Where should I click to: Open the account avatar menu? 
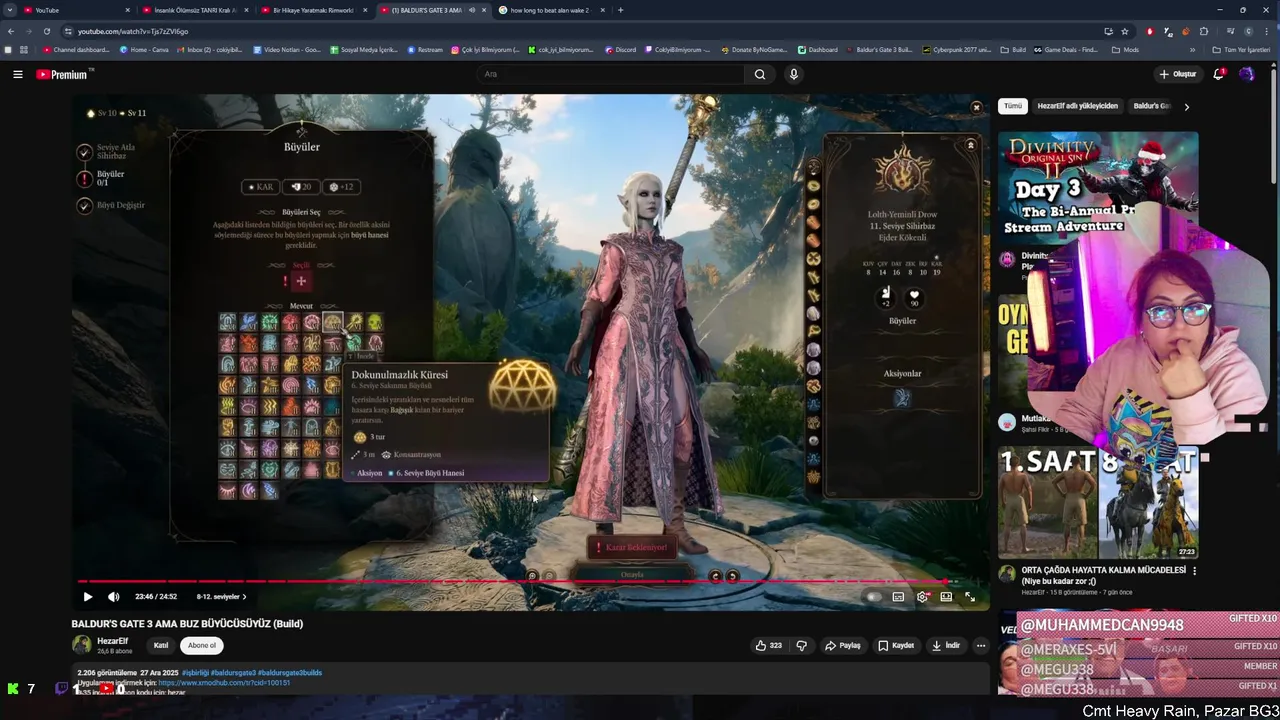(1246, 74)
